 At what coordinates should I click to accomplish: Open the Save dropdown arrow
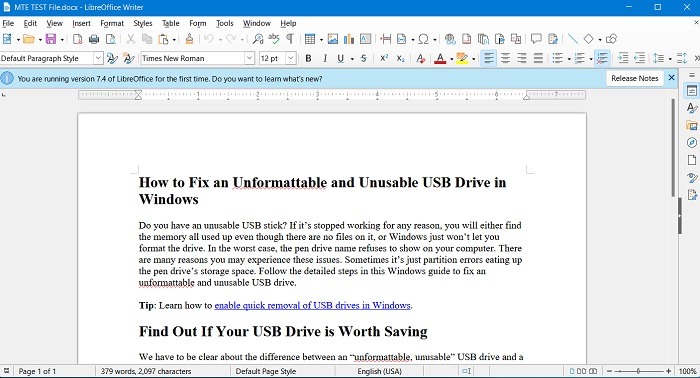click(x=62, y=40)
